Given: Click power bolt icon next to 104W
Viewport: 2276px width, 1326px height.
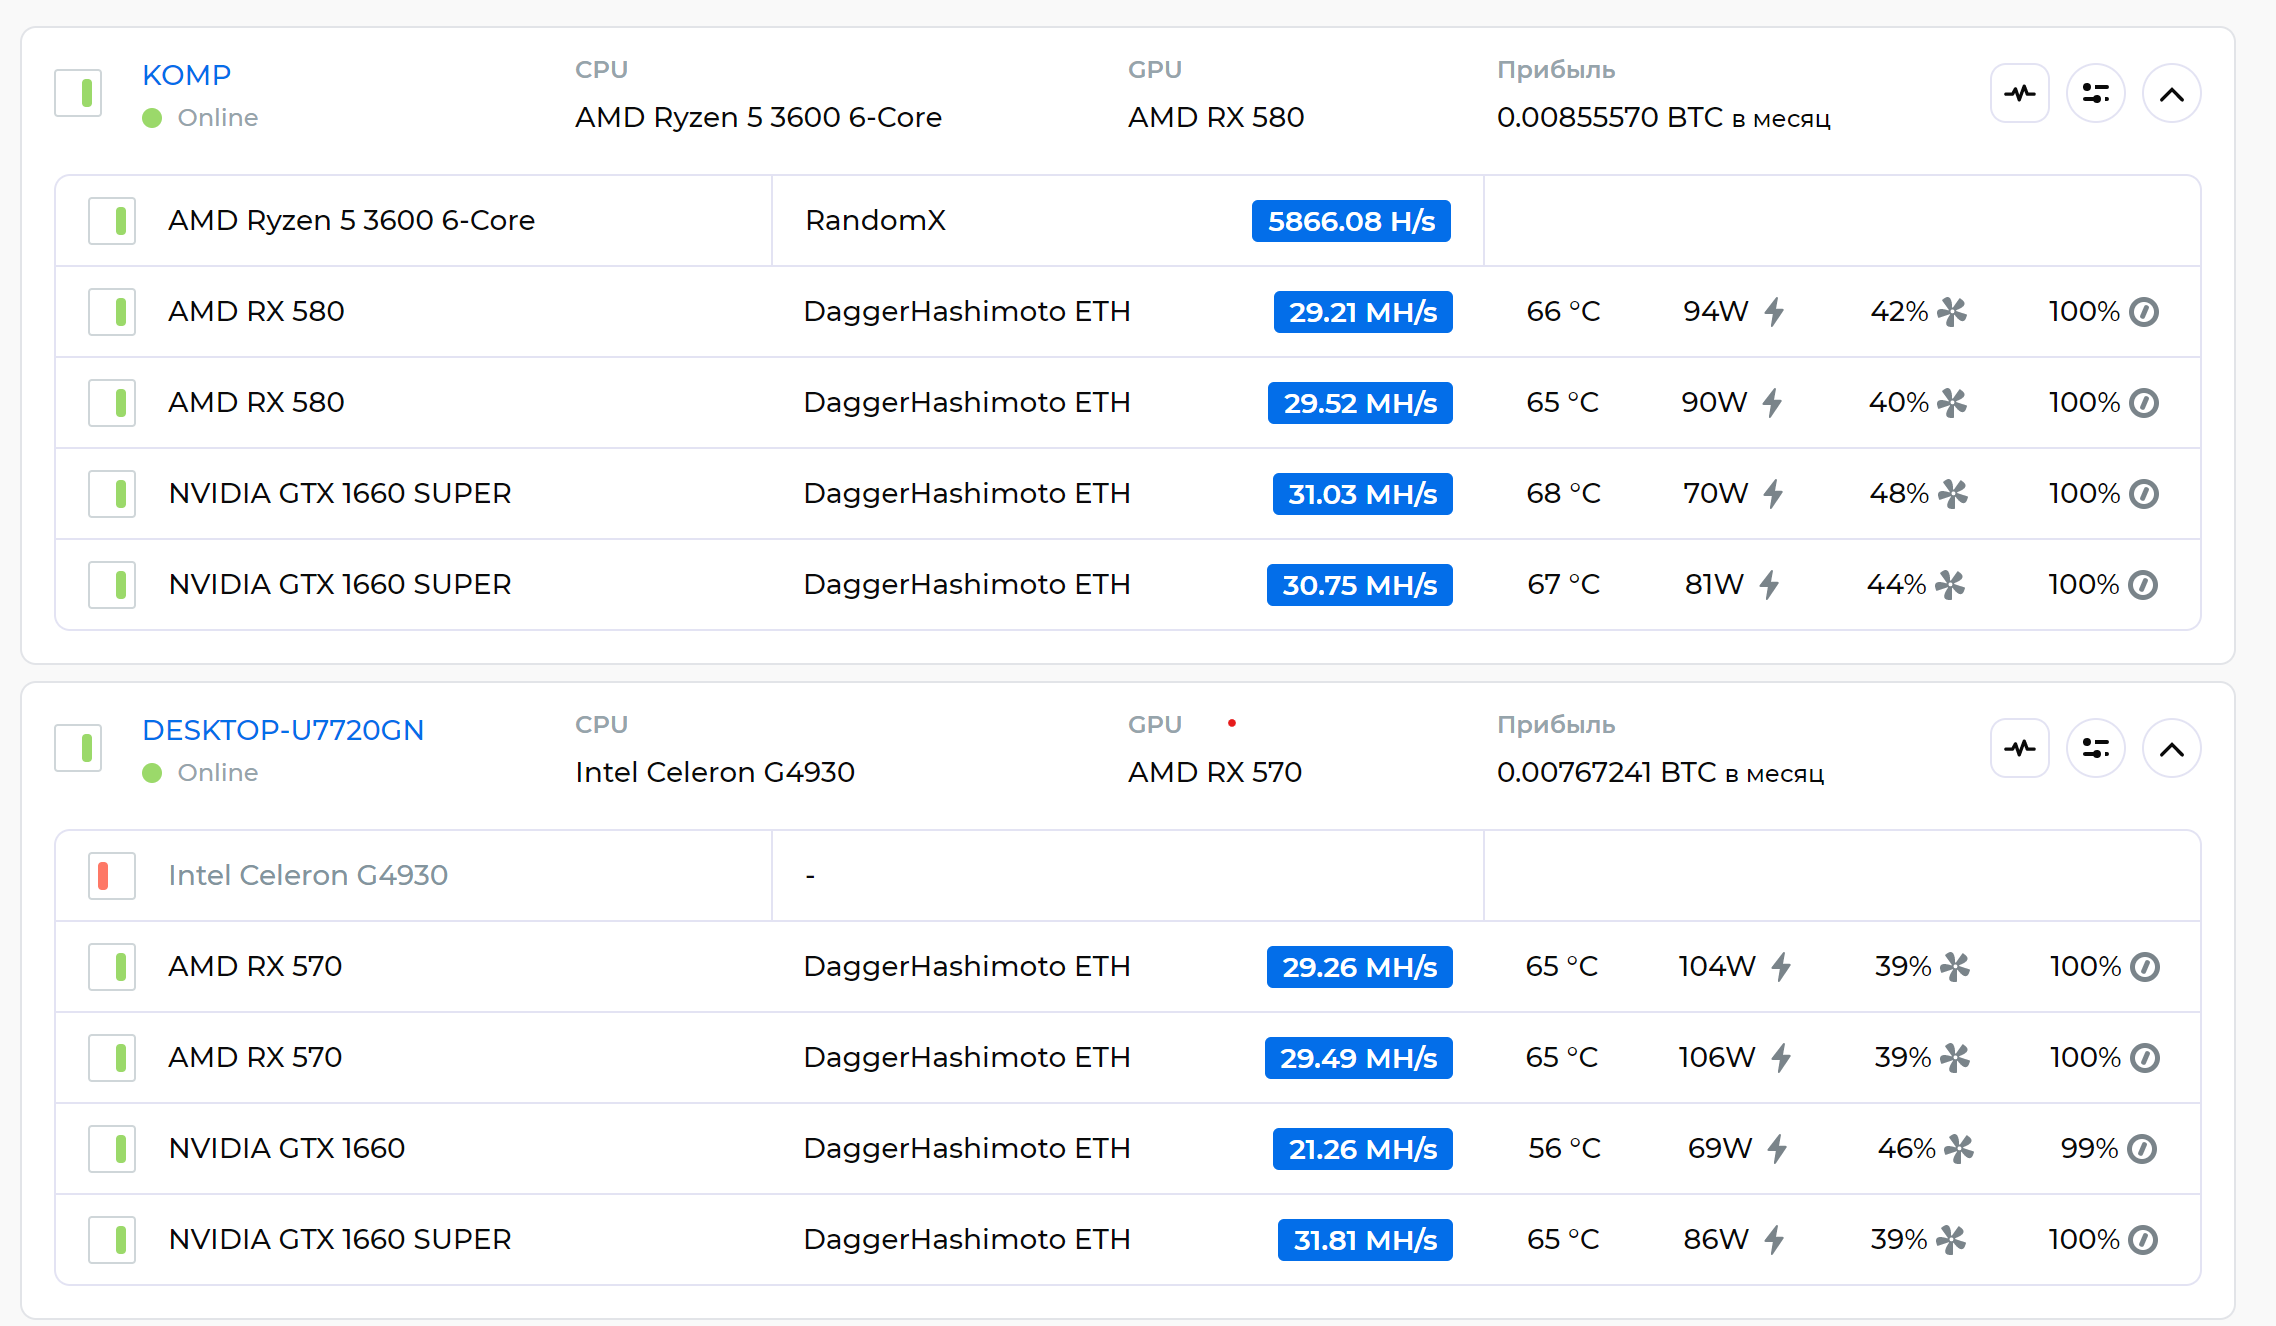Looking at the screenshot, I should pyautogui.click(x=1780, y=967).
